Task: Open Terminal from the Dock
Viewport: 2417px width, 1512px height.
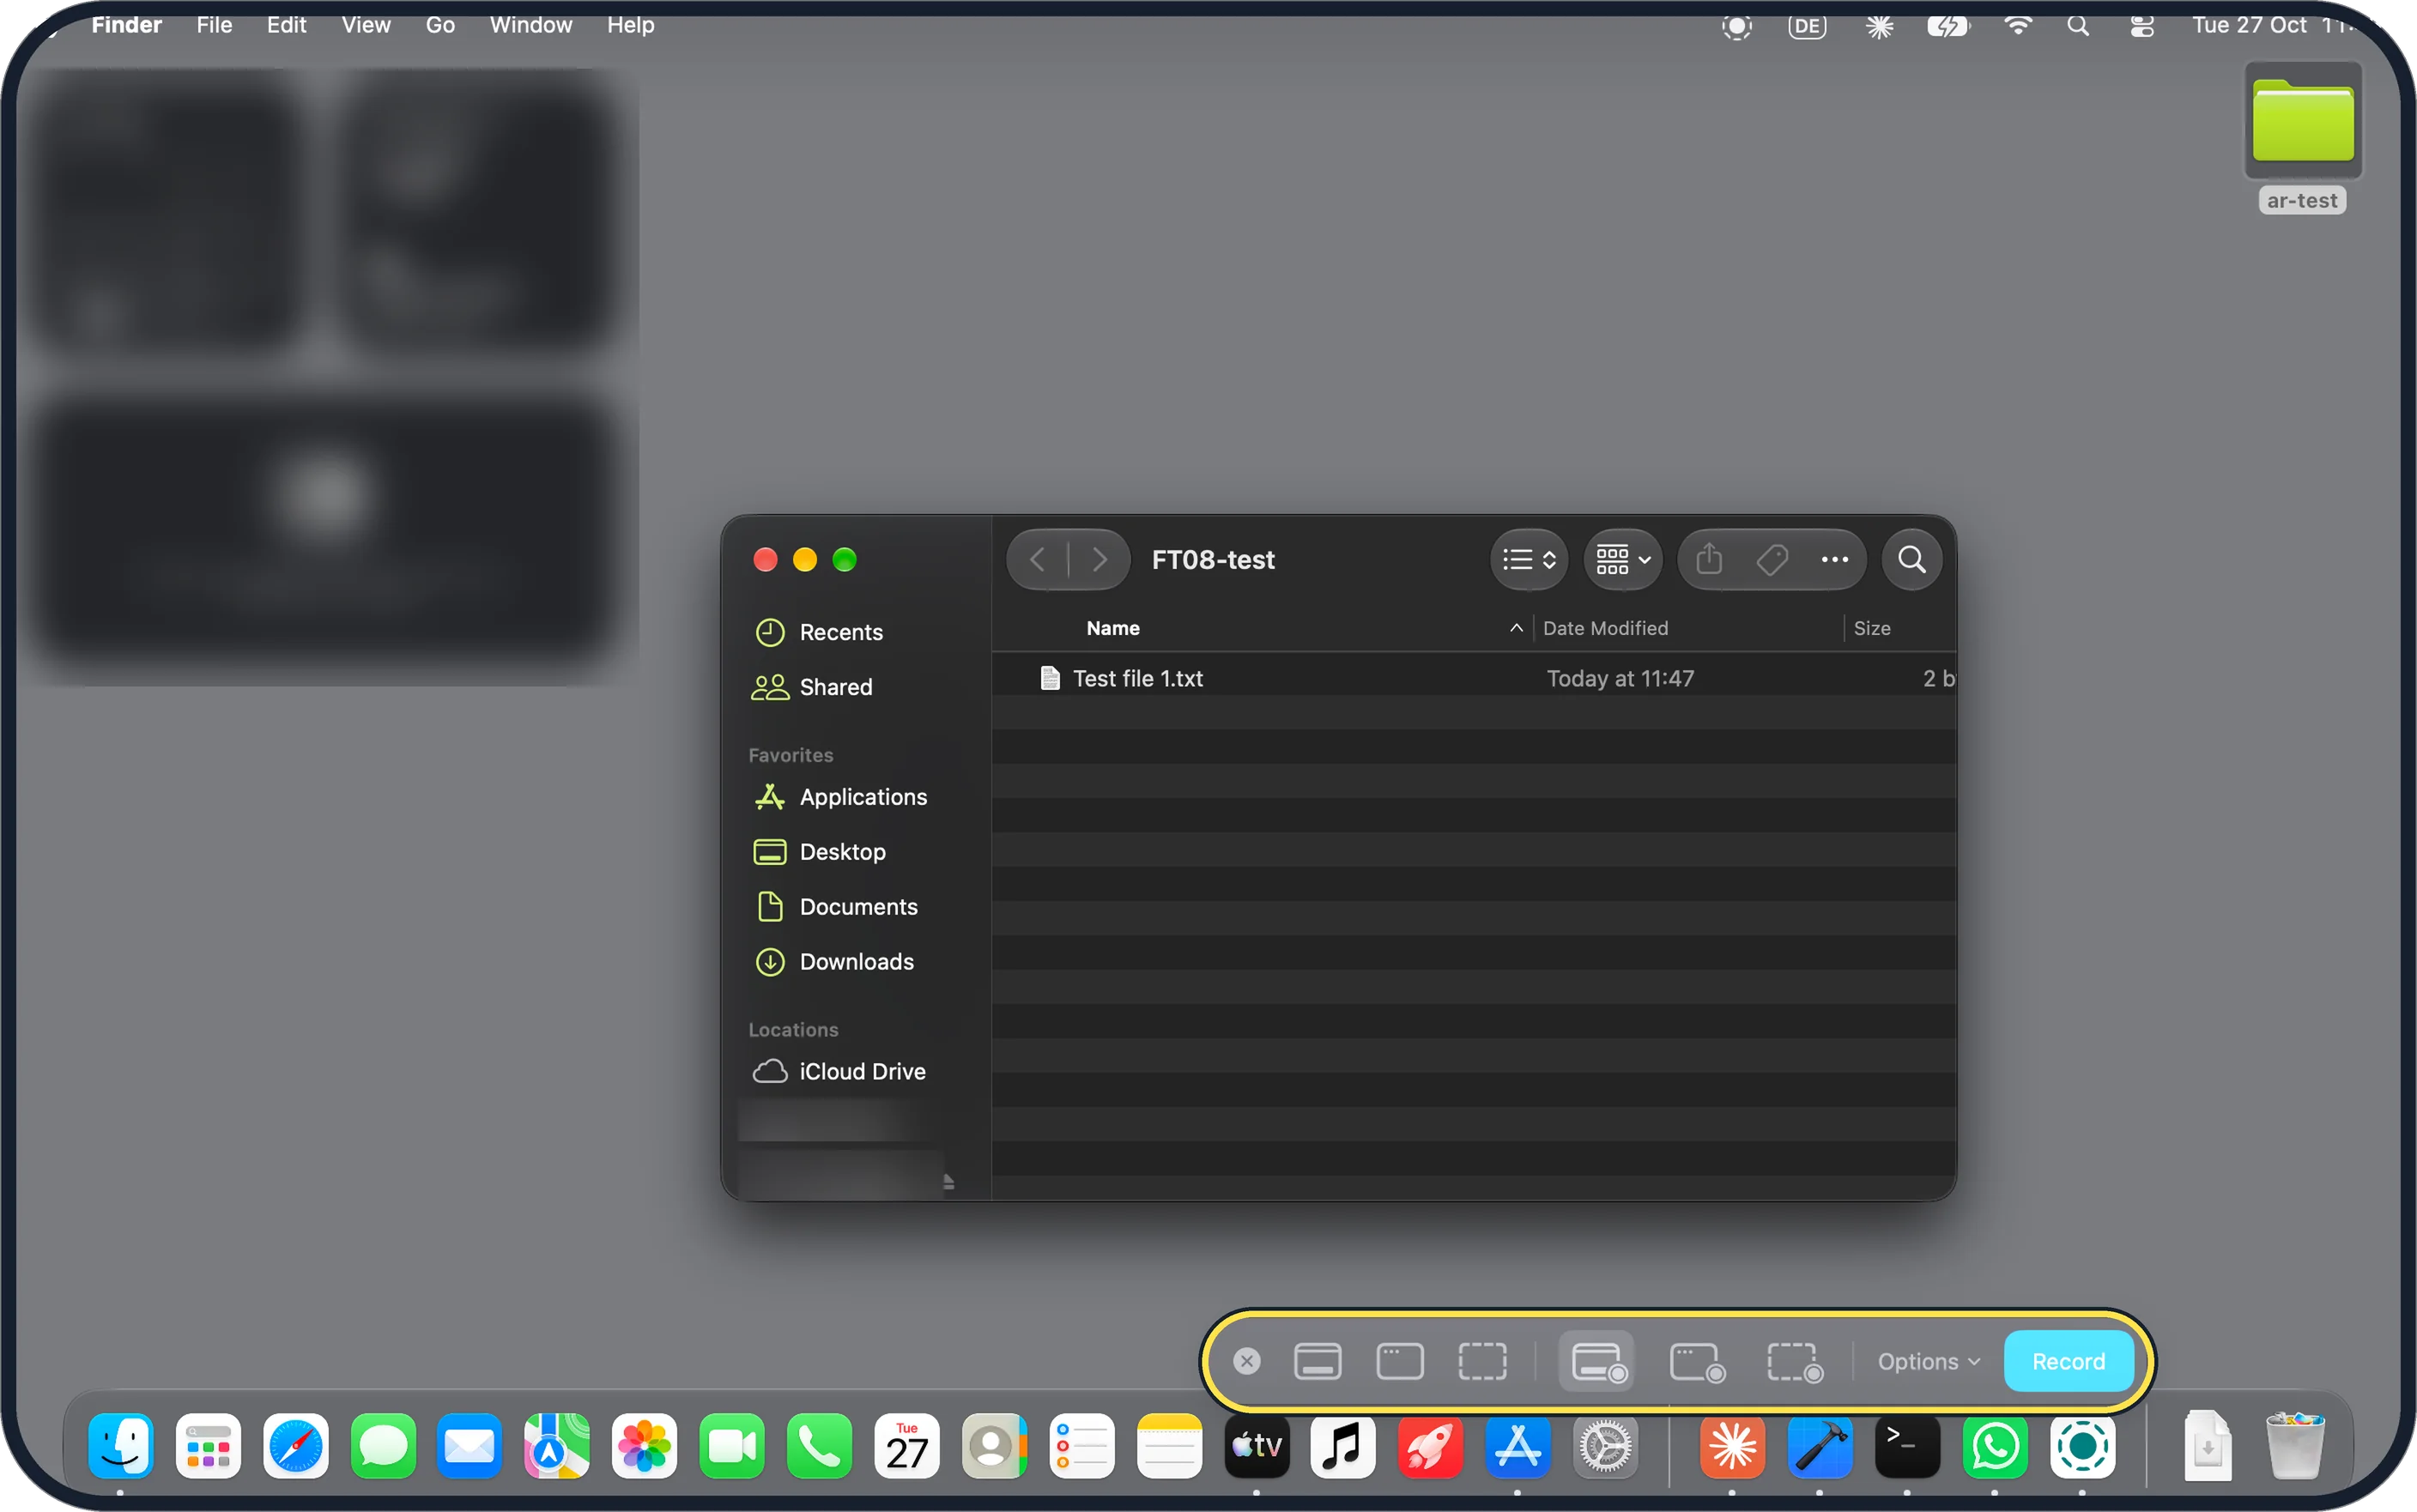Action: click(x=1906, y=1445)
